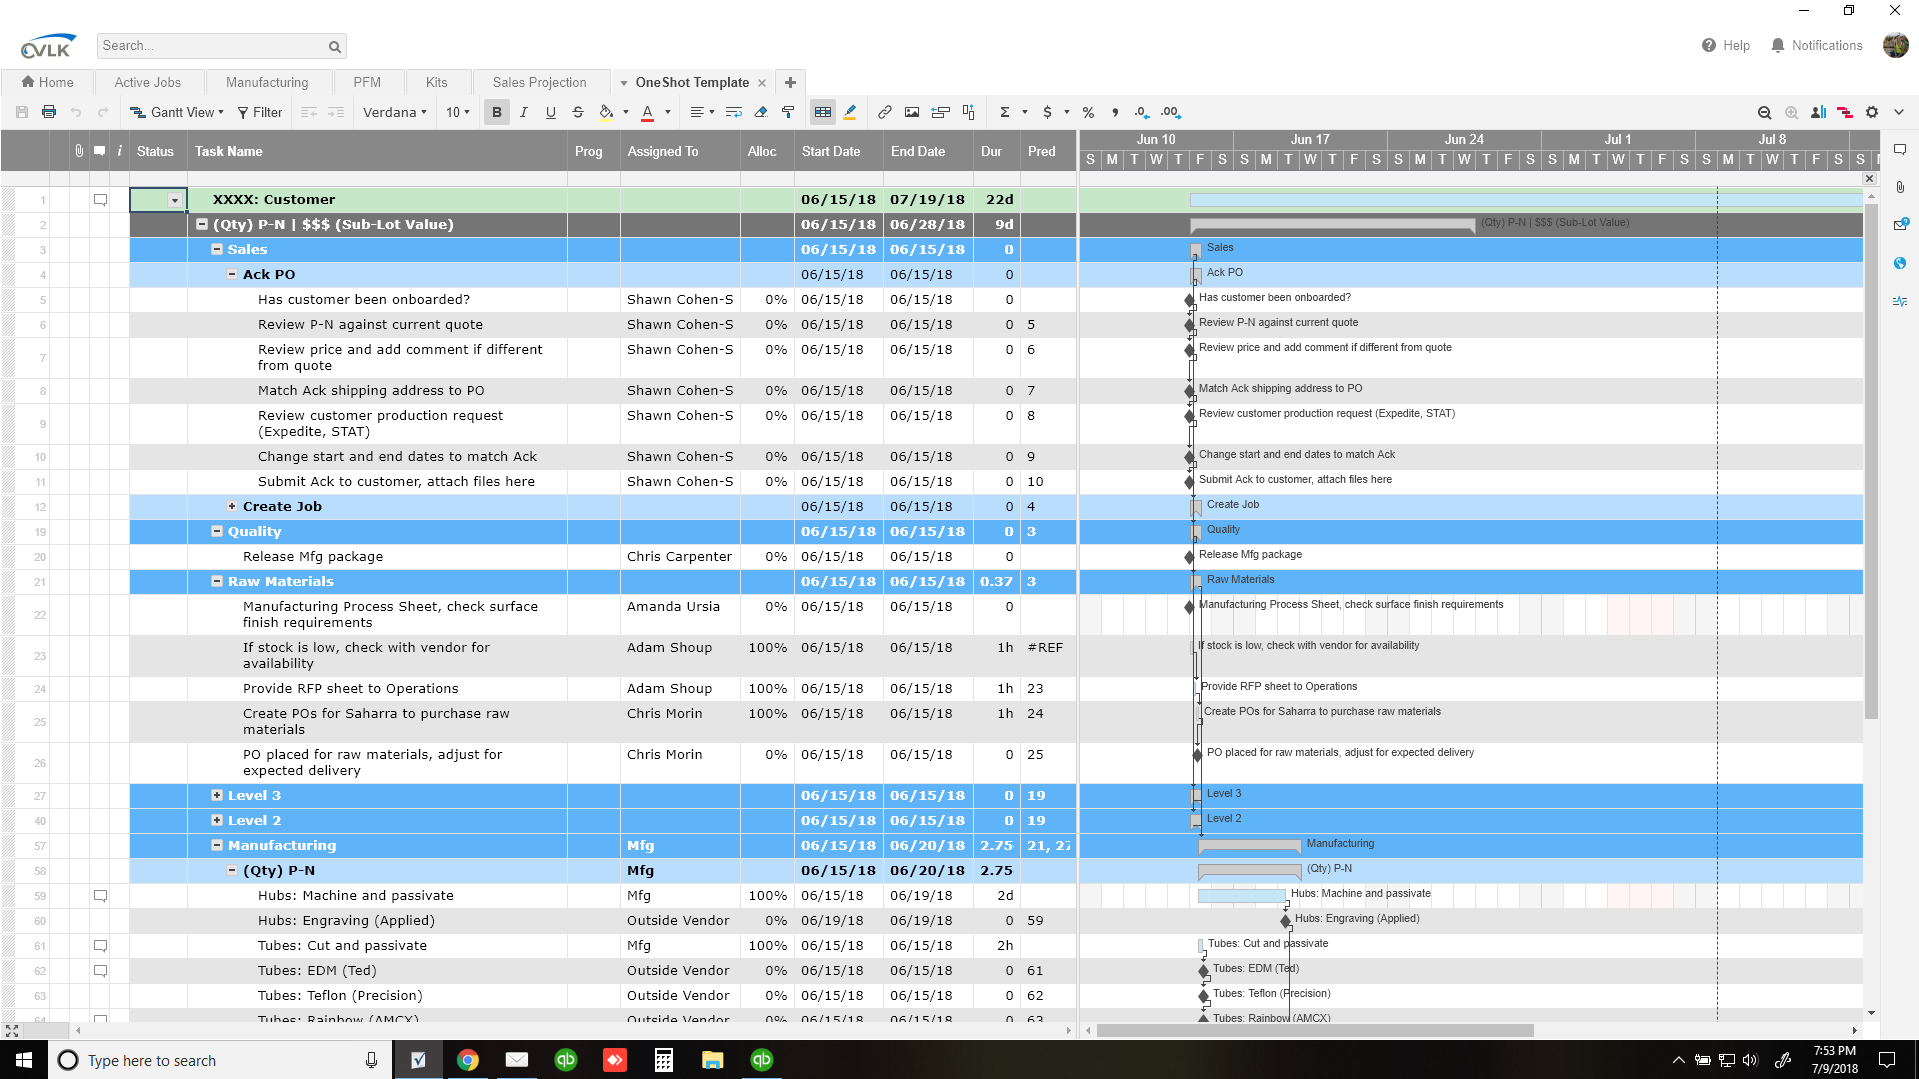
Task: Click the Filter button
Action: (260, 112)
